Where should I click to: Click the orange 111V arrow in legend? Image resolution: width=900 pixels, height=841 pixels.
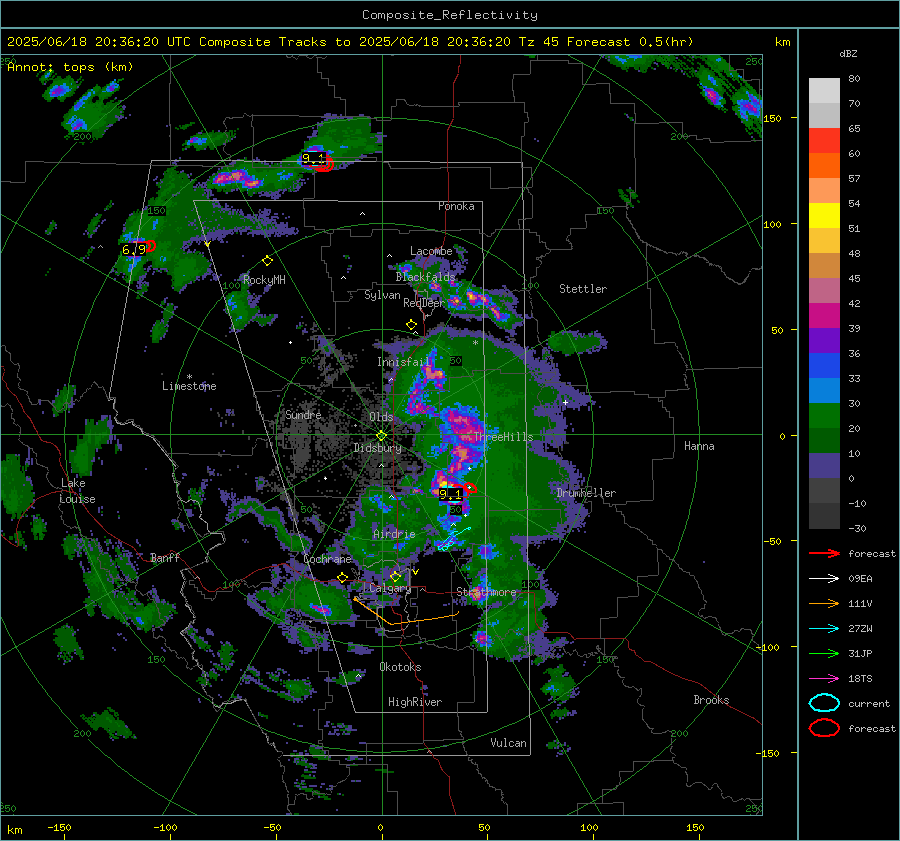tap(824, 603)
